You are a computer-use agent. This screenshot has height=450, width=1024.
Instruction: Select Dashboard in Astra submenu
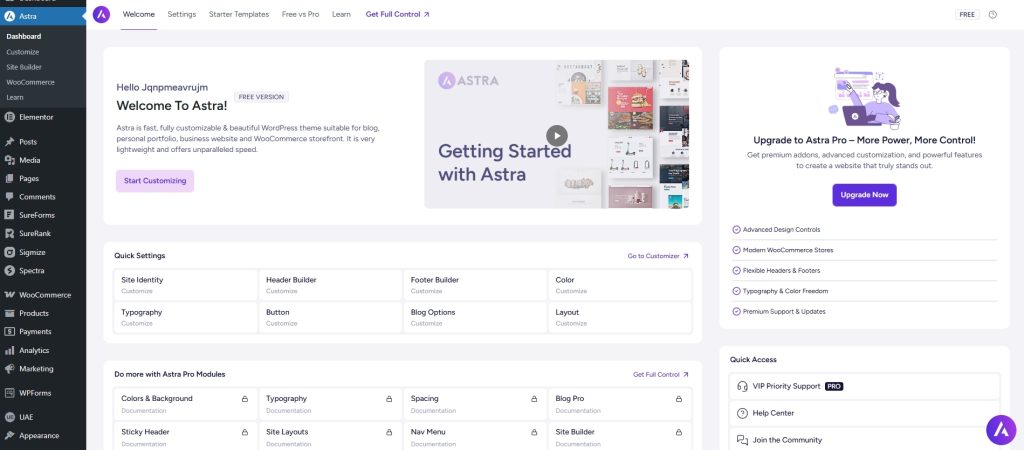coord(24,37)
